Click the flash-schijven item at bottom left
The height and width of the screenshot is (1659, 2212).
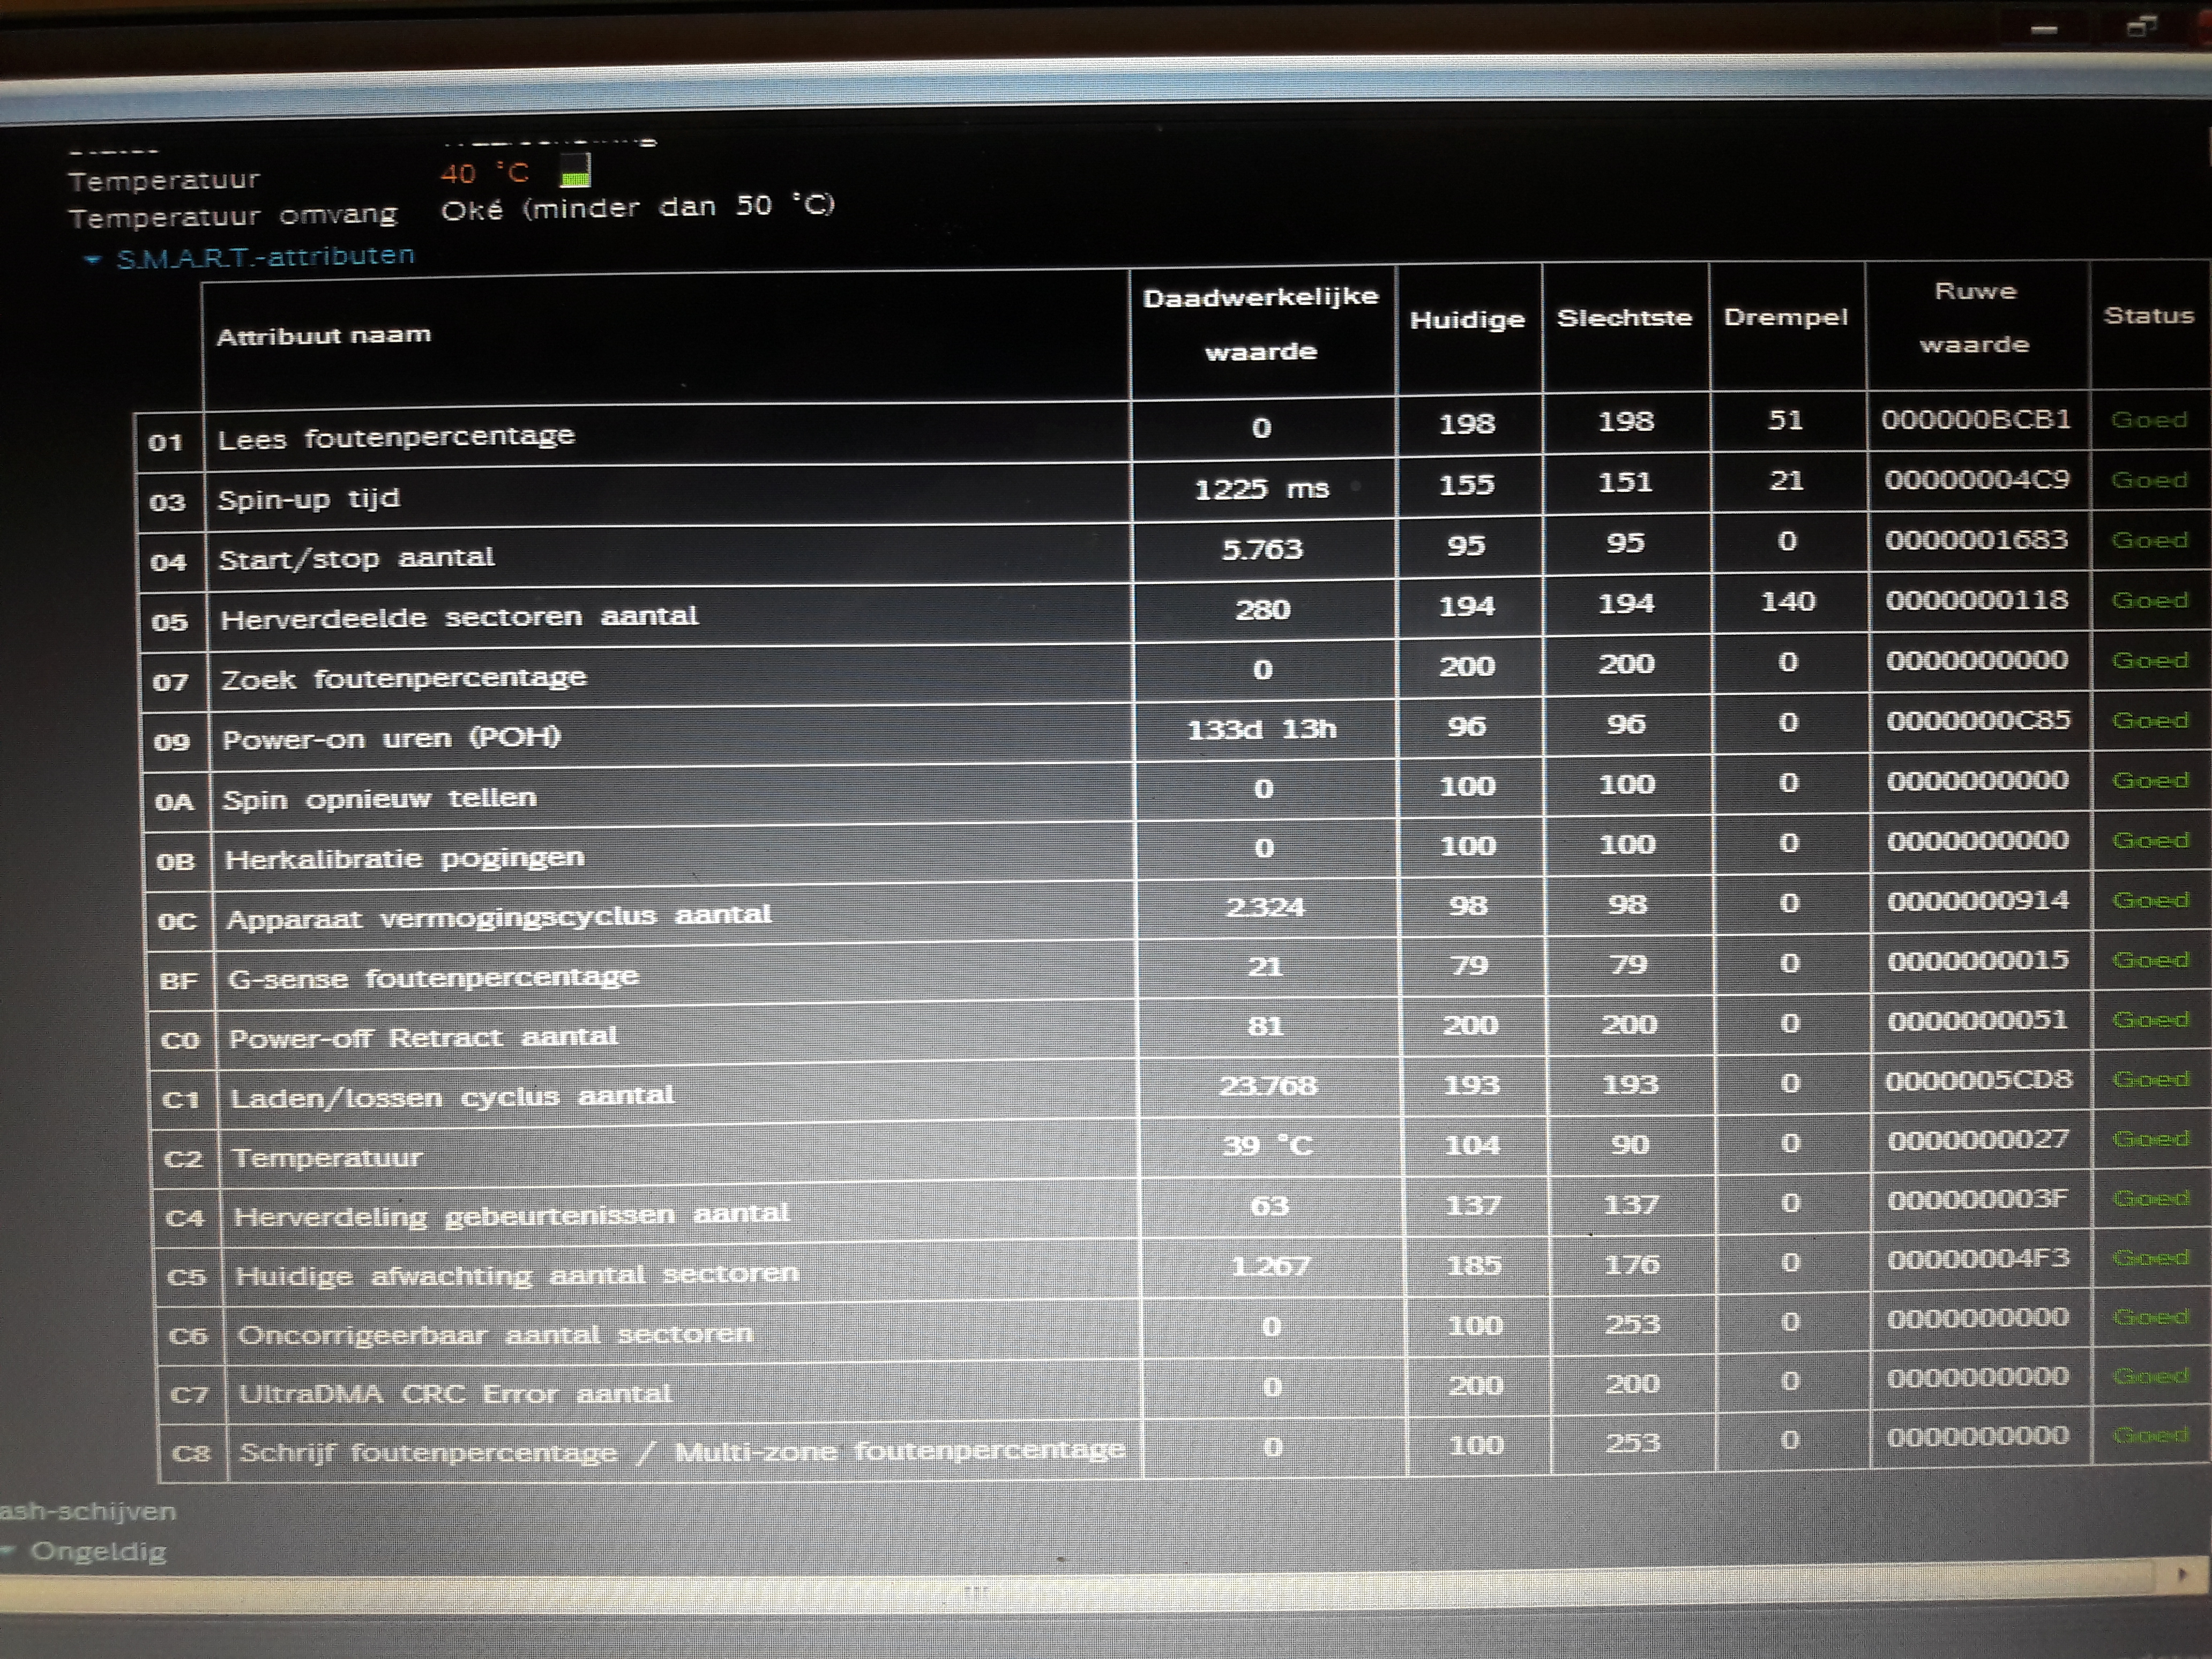coord(87,1511)
